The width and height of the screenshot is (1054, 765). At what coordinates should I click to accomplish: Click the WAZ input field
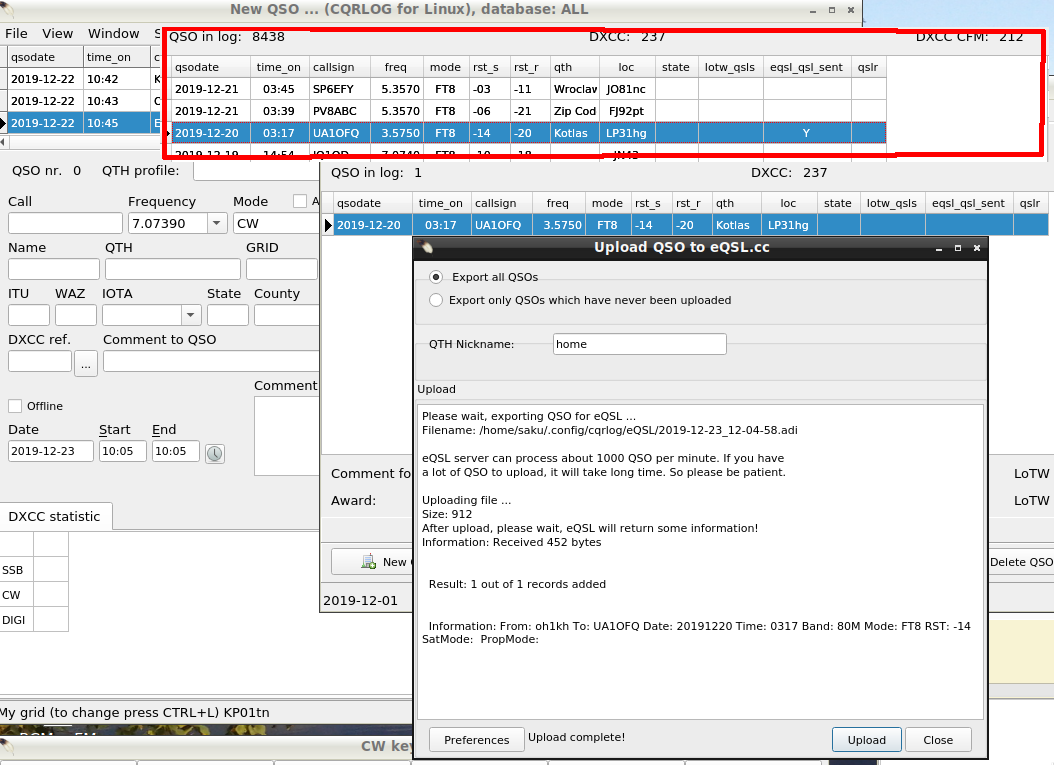pos(76,315)
